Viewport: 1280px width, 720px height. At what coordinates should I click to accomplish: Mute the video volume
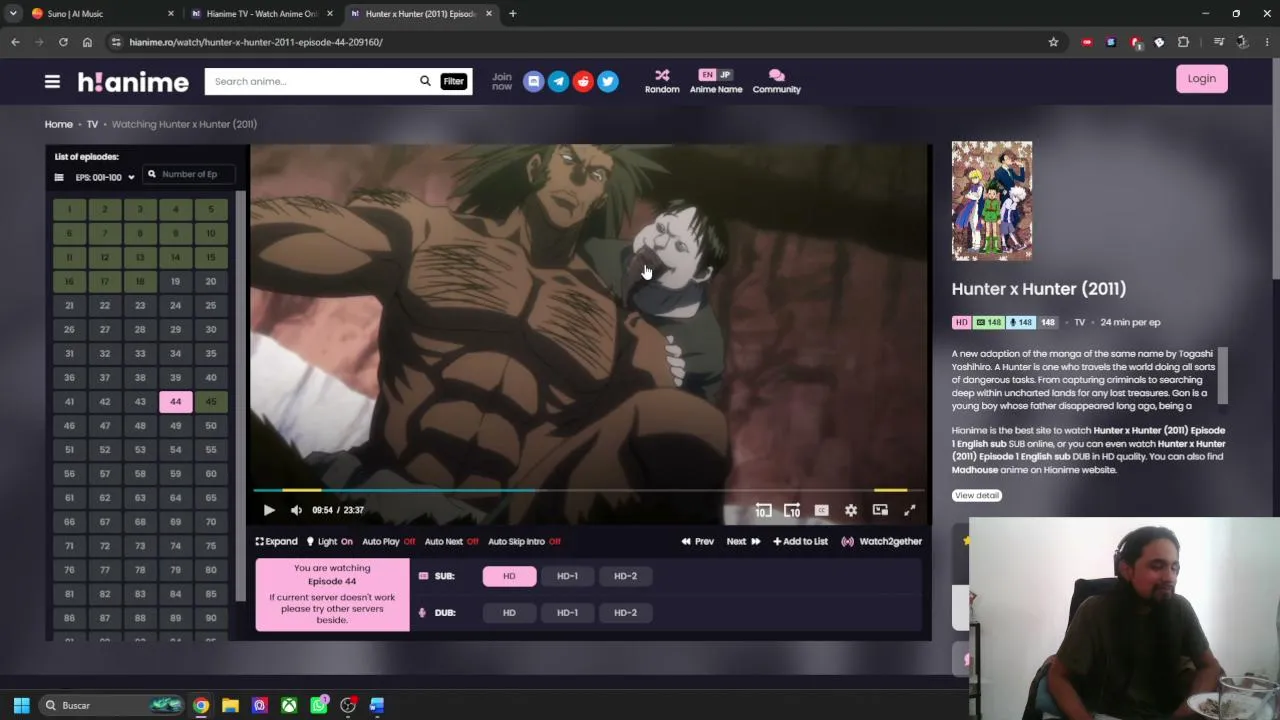click(296, 510)
